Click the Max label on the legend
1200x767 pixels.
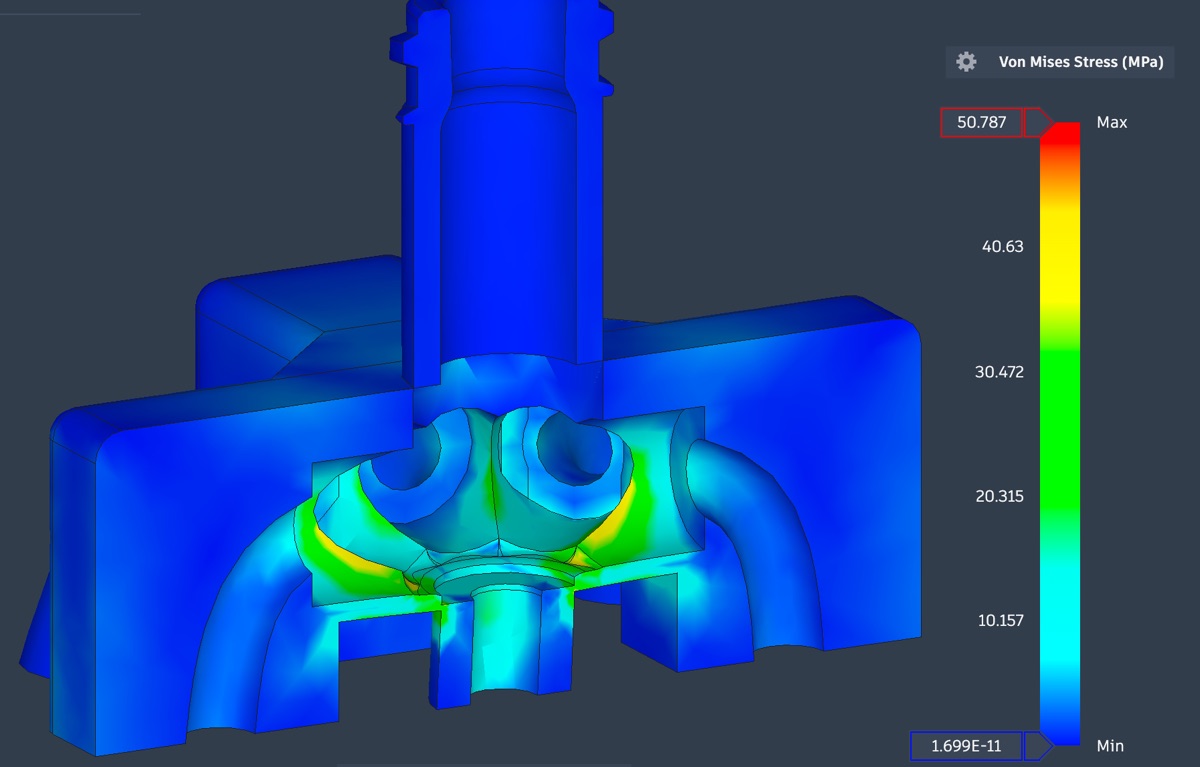tap(1112, 122)
